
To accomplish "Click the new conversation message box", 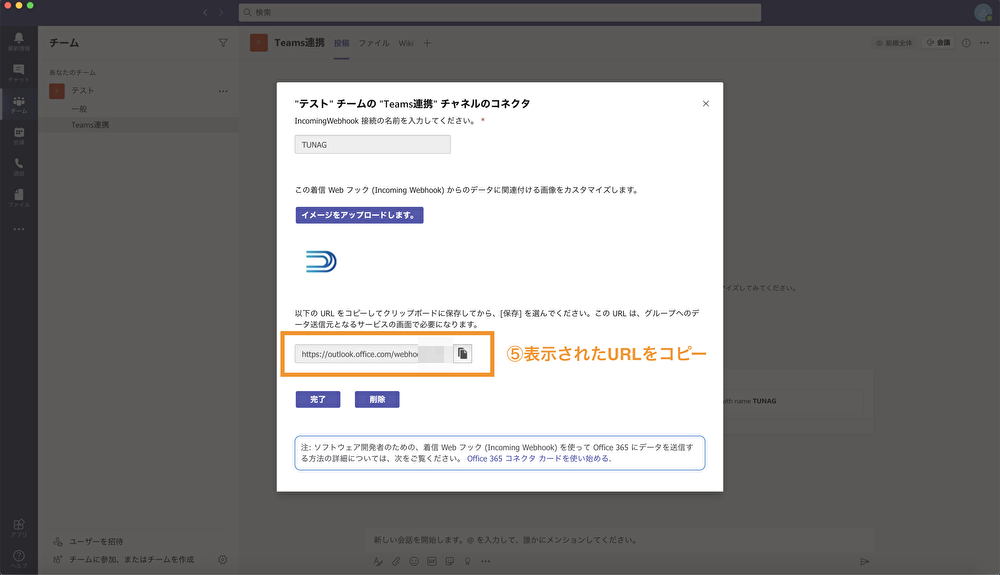I will [619, 540].
